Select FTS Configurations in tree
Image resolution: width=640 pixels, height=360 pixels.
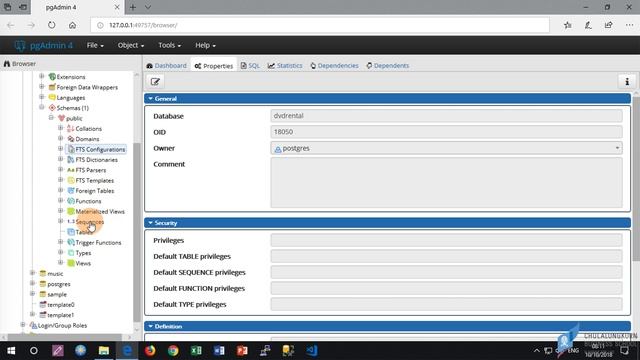(x=100, y=149)
